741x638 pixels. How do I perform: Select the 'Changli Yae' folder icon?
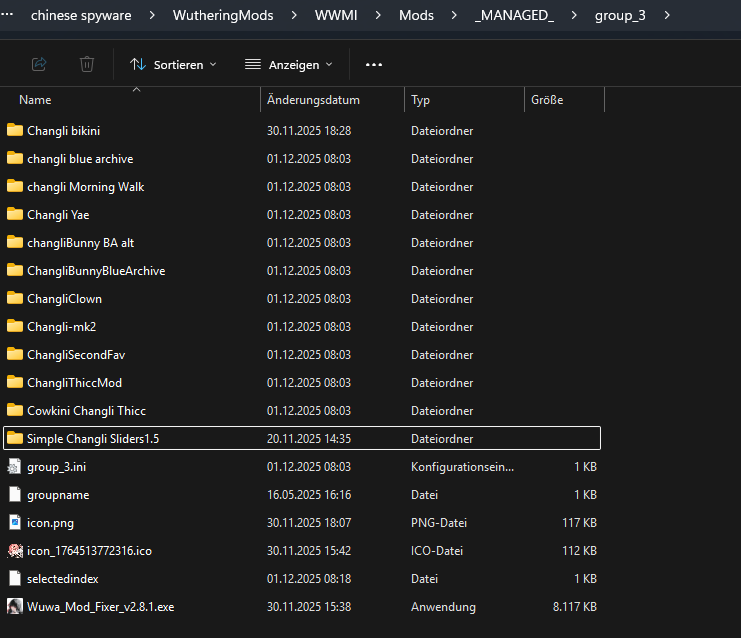coord(15,214)
